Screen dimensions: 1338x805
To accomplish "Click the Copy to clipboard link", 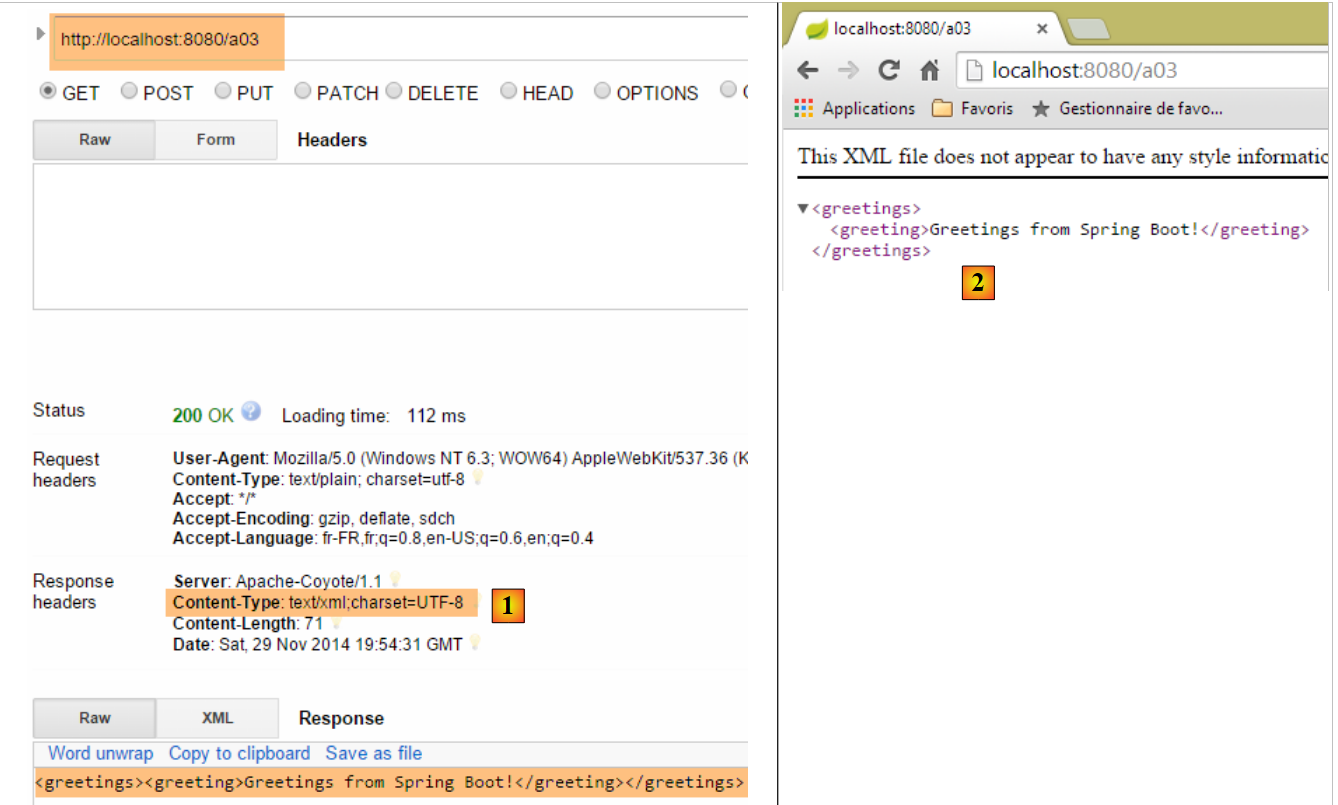I will 239,753.
